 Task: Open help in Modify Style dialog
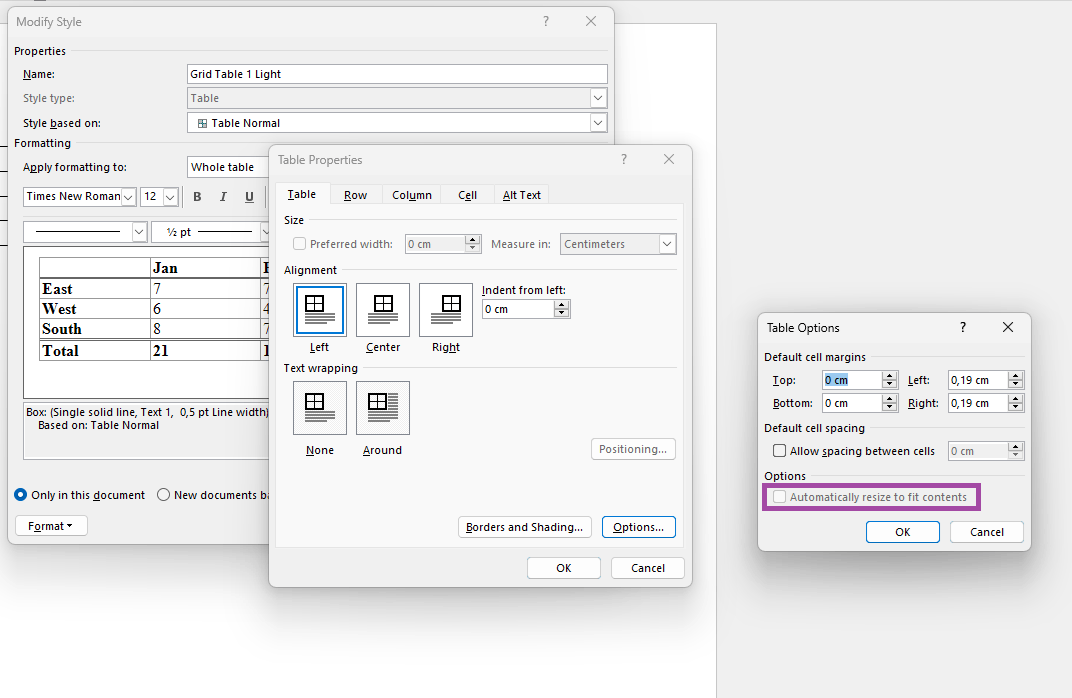click(x=546, y=21)
